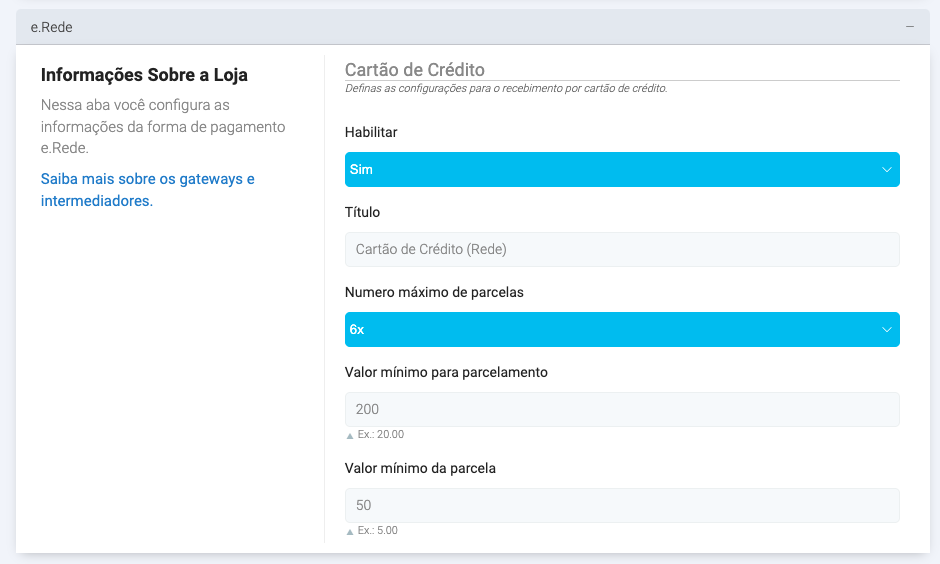Click the "Valor mínimo para parcelamento" label

tap(446, 372)
